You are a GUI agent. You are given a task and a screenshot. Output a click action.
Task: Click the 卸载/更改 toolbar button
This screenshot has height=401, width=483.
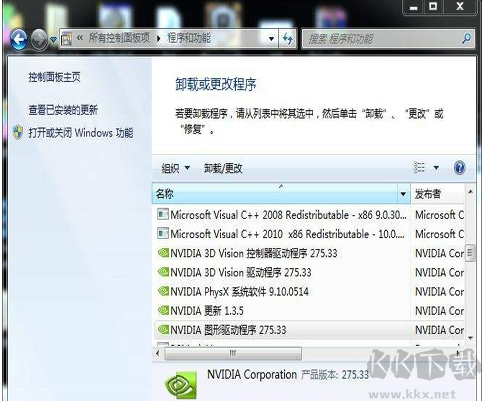click(223, 168)
